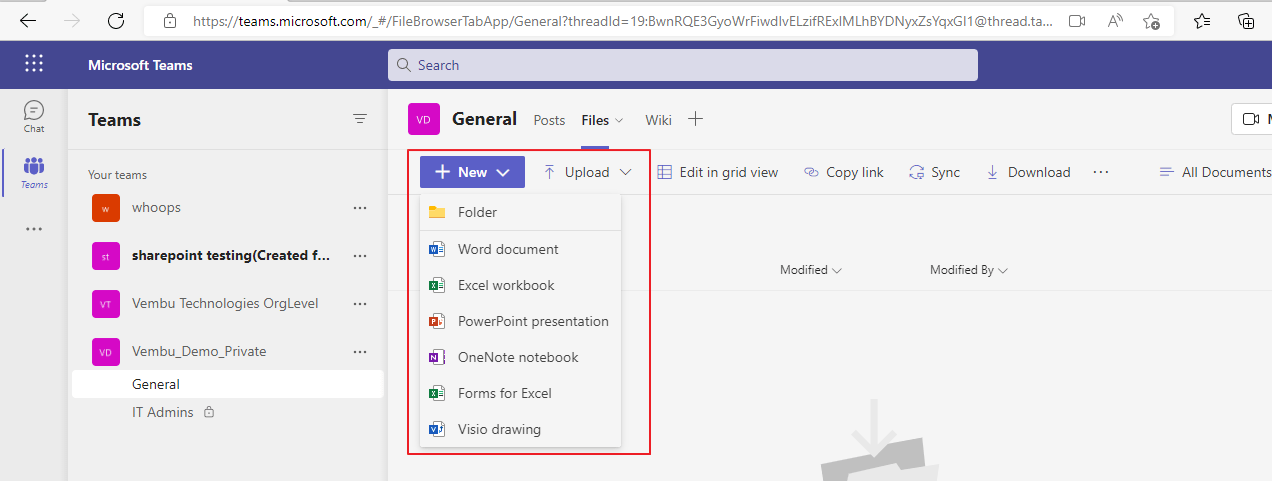The image size is (1272, 481).
Task: Click the Sync button
Action: pyautogui.click(x=934, y=172)
